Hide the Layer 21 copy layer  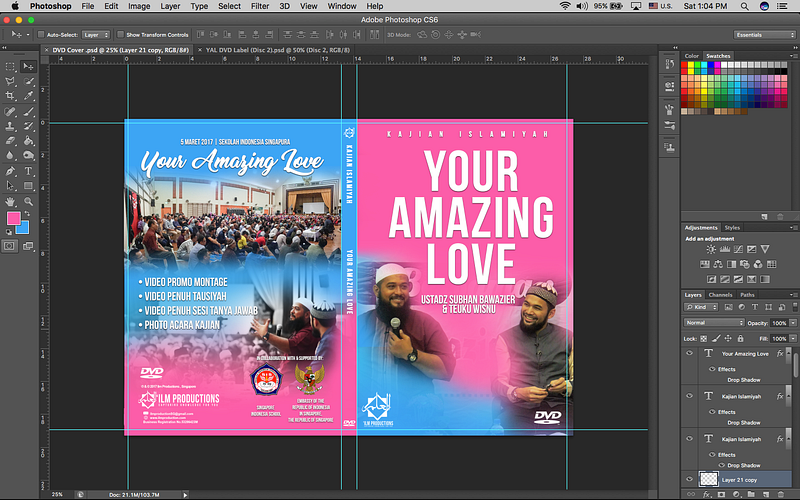coord(689,479)
